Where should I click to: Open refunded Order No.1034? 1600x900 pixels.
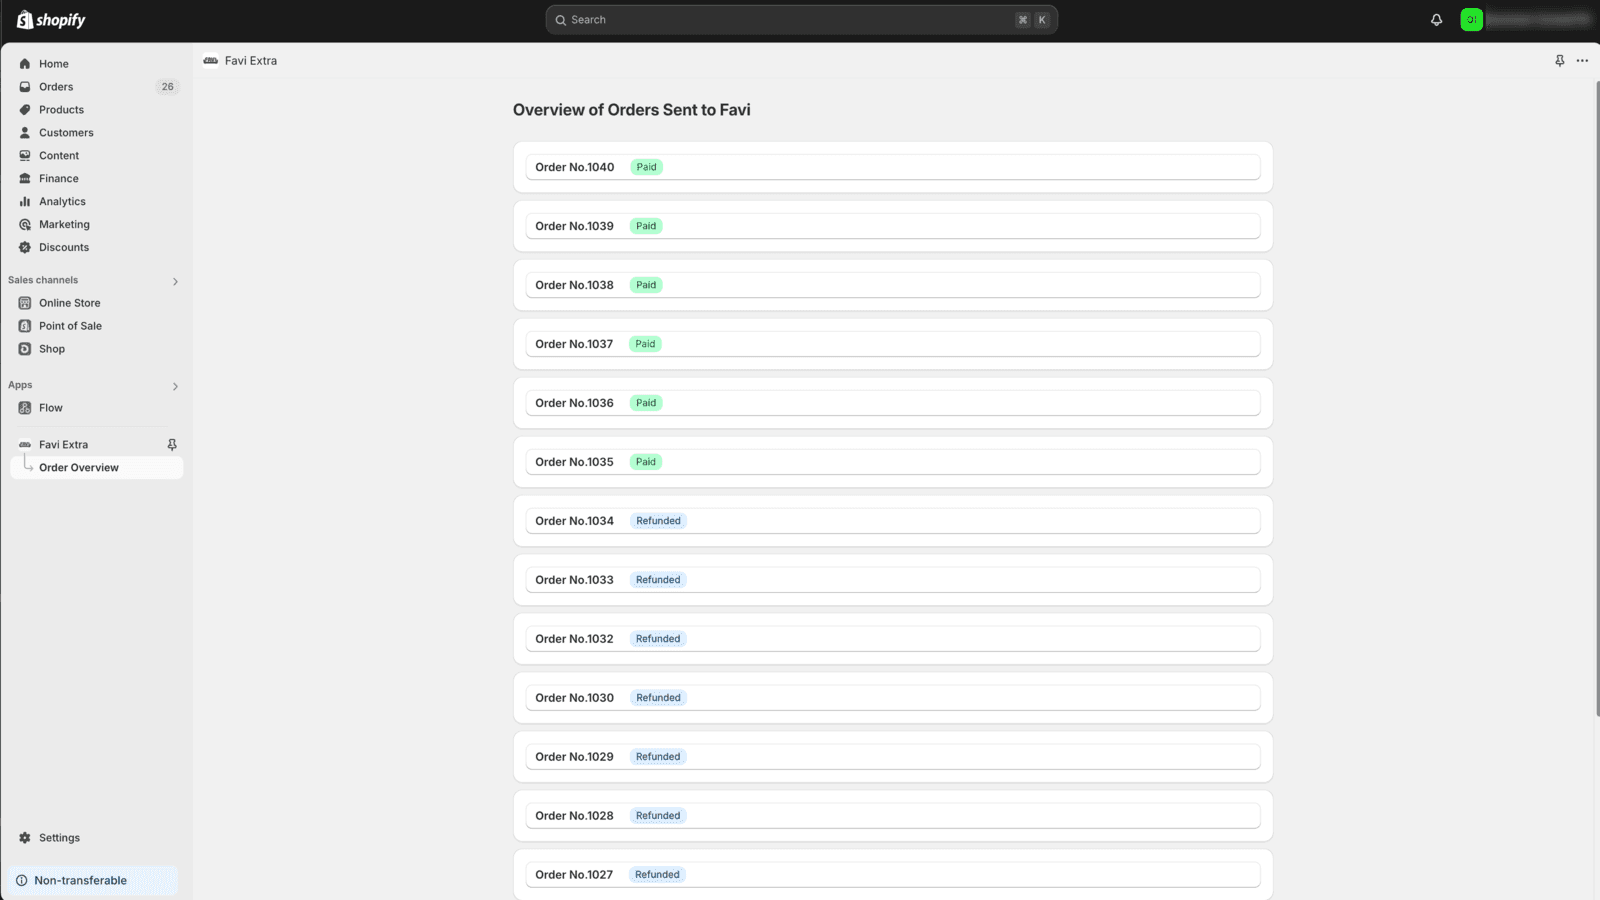(892, 521)
